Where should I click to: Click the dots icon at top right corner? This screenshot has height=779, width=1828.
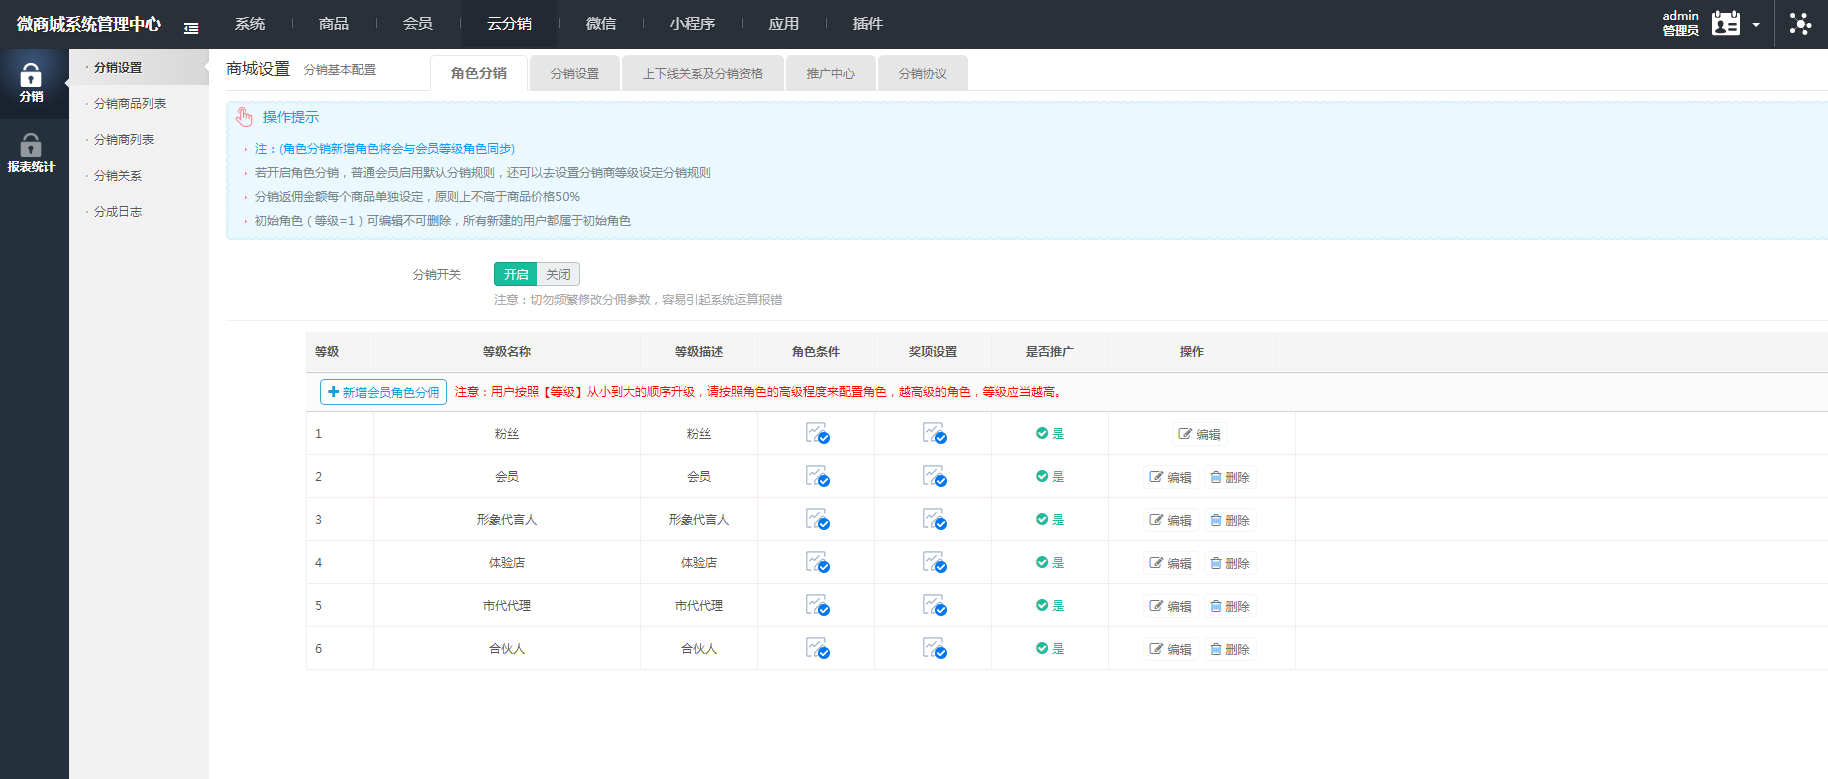pyautogui.click(x=1800, y=24)
